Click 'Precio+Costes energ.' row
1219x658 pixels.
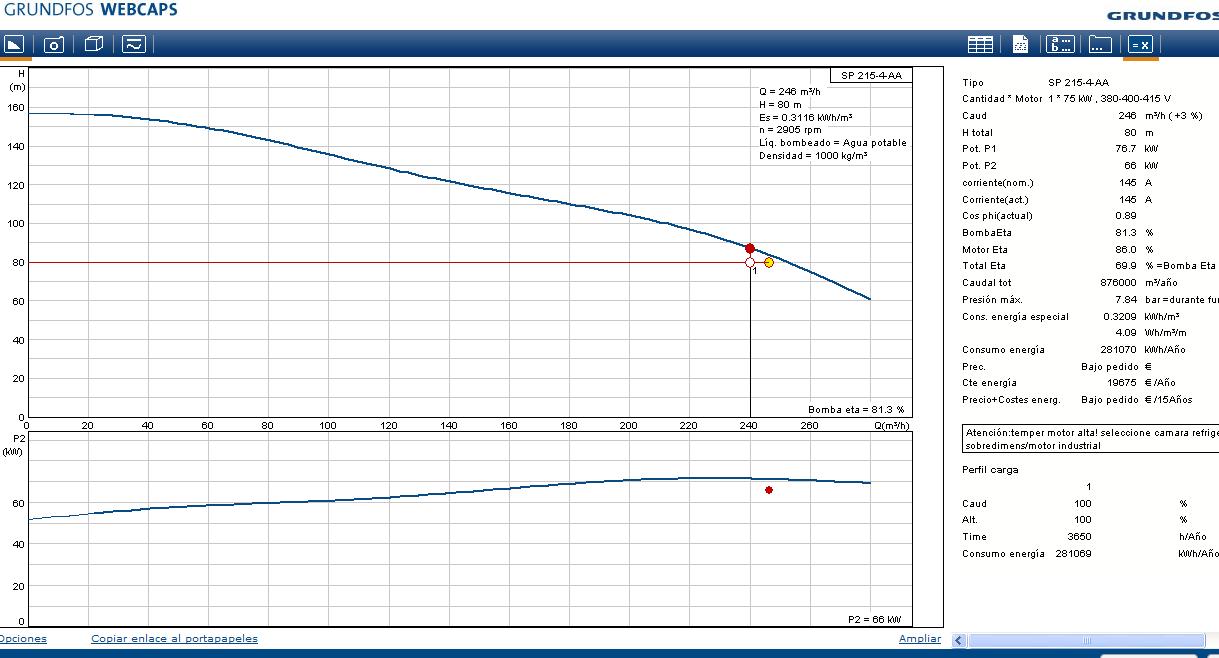[1078, 400]
